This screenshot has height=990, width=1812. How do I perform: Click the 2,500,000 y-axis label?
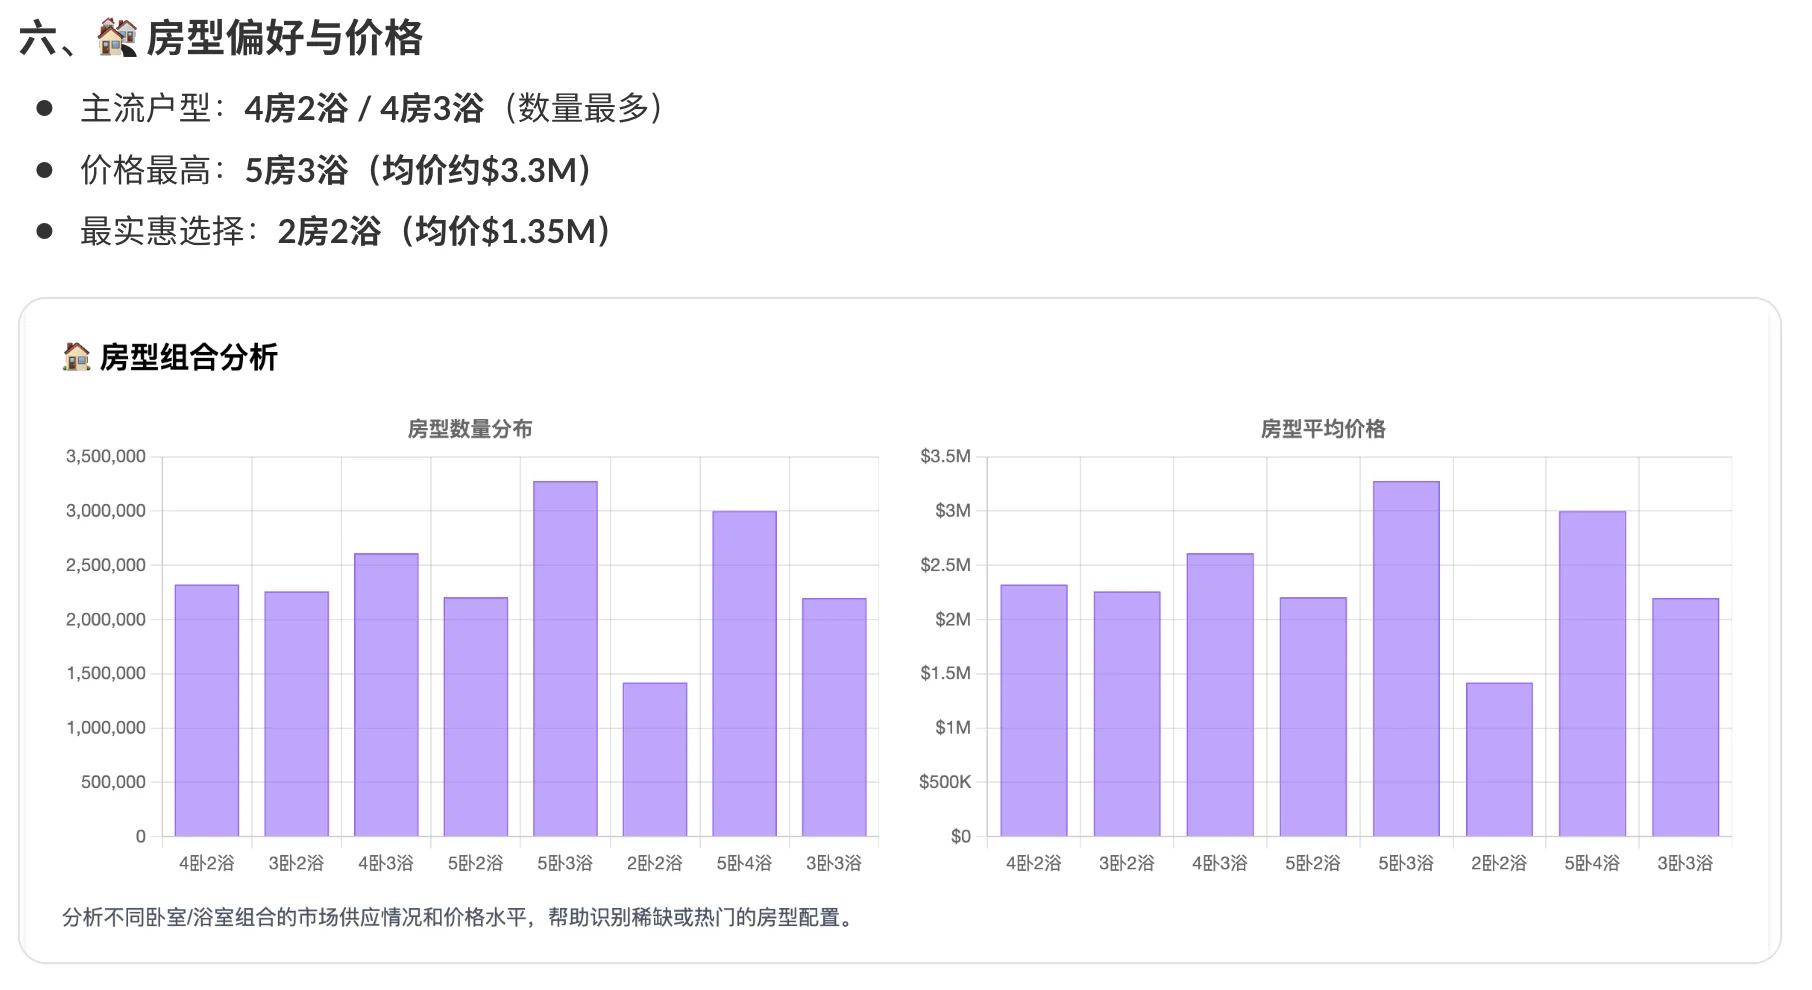click(106, 565)
